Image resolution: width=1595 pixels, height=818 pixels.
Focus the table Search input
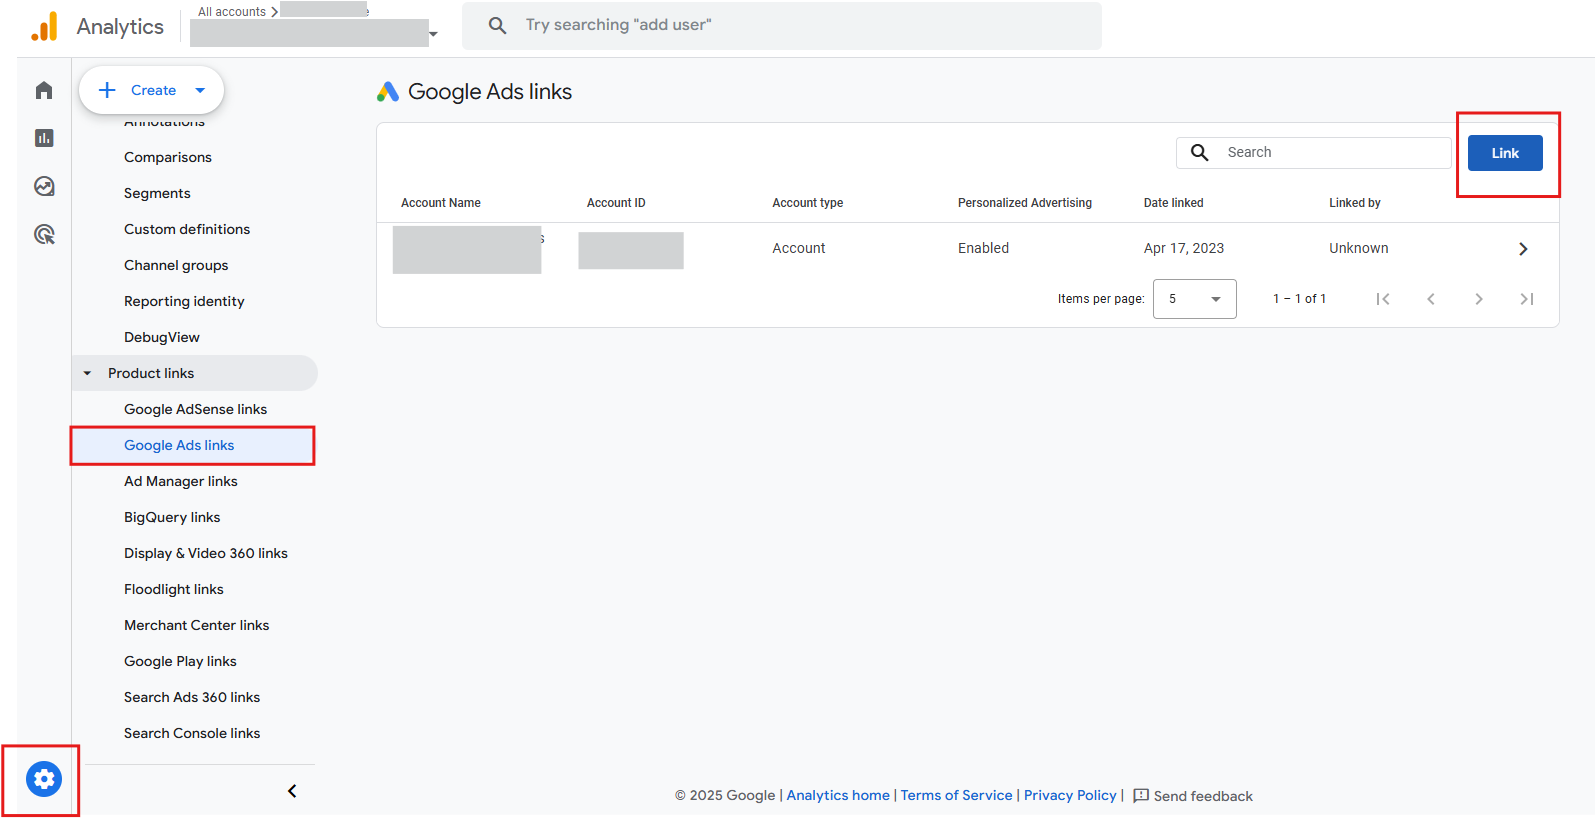[x=1313, y=152]
